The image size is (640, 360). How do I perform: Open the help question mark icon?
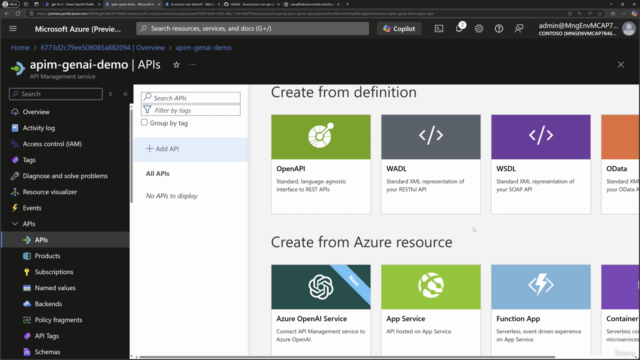[499, 29]
